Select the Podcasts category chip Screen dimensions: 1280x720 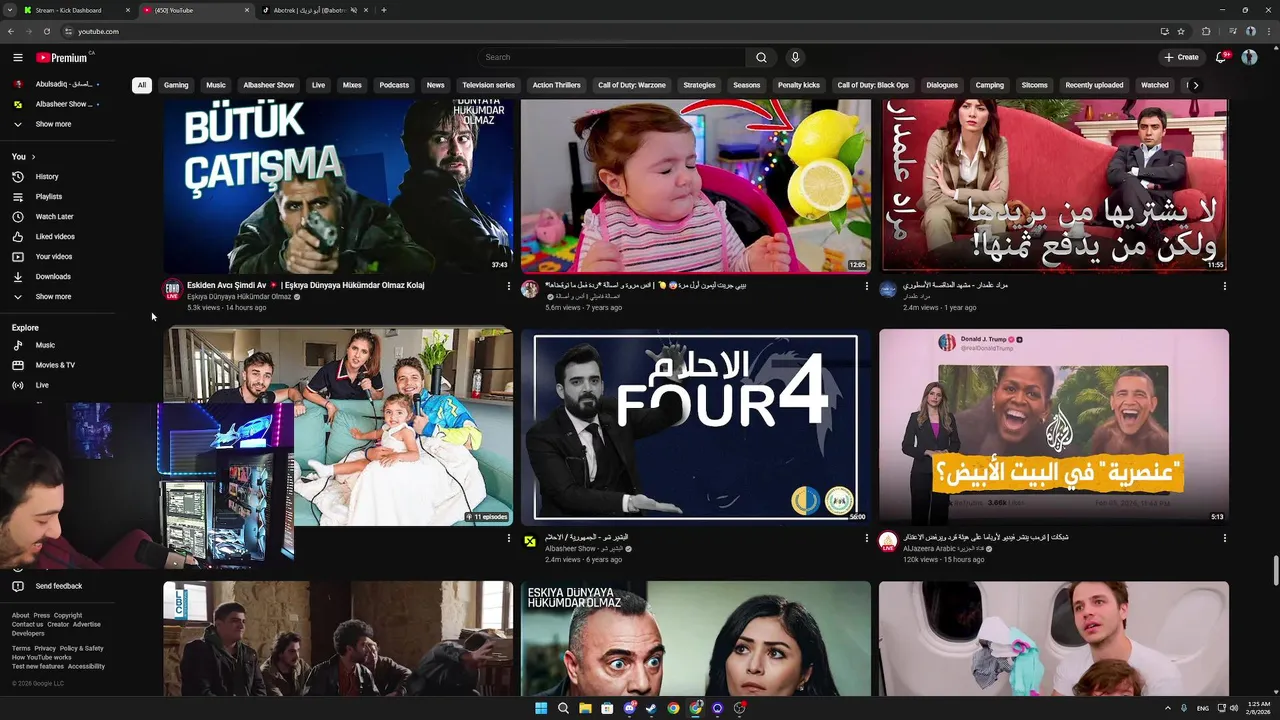point(394,85)
